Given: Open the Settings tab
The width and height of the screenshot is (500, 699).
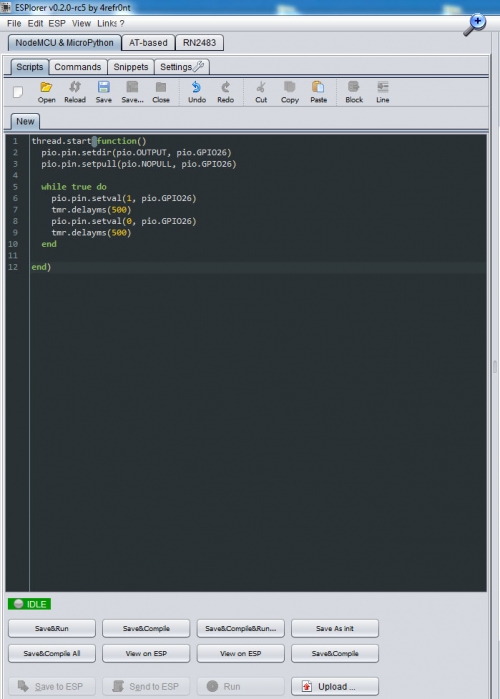Looking at the screenshot, I should [181, 67].
